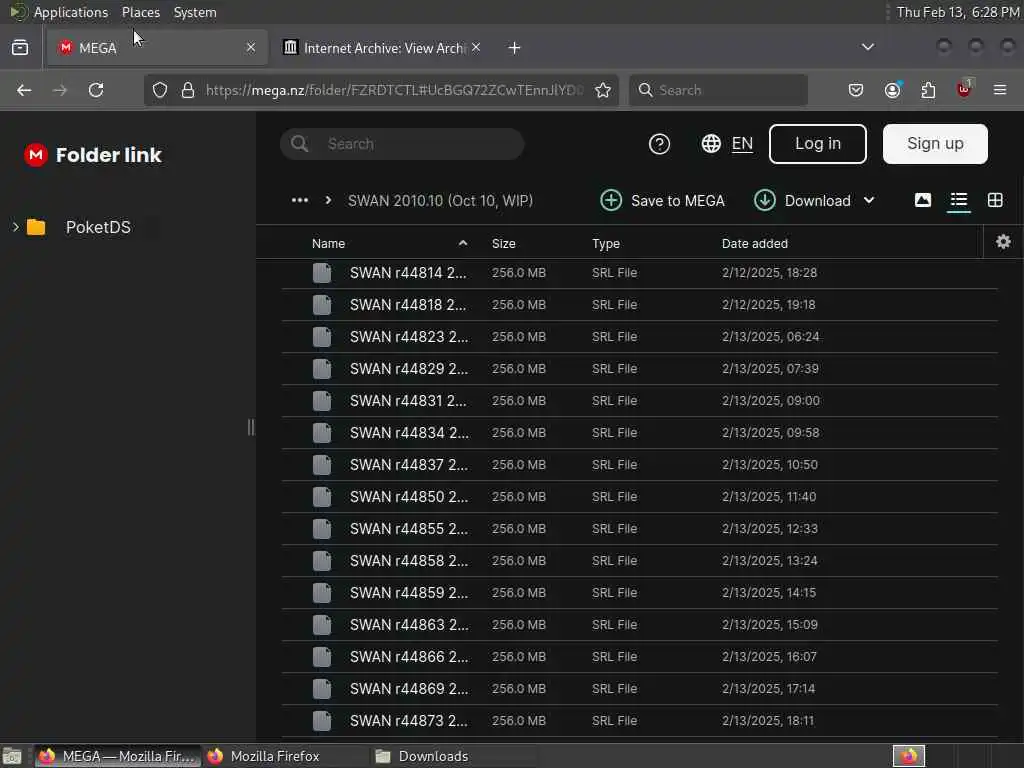Image resolution: width=1024 pixels, height=768 pixels.
Task: Select file SWAN r44866 2...
Action: 639,657
